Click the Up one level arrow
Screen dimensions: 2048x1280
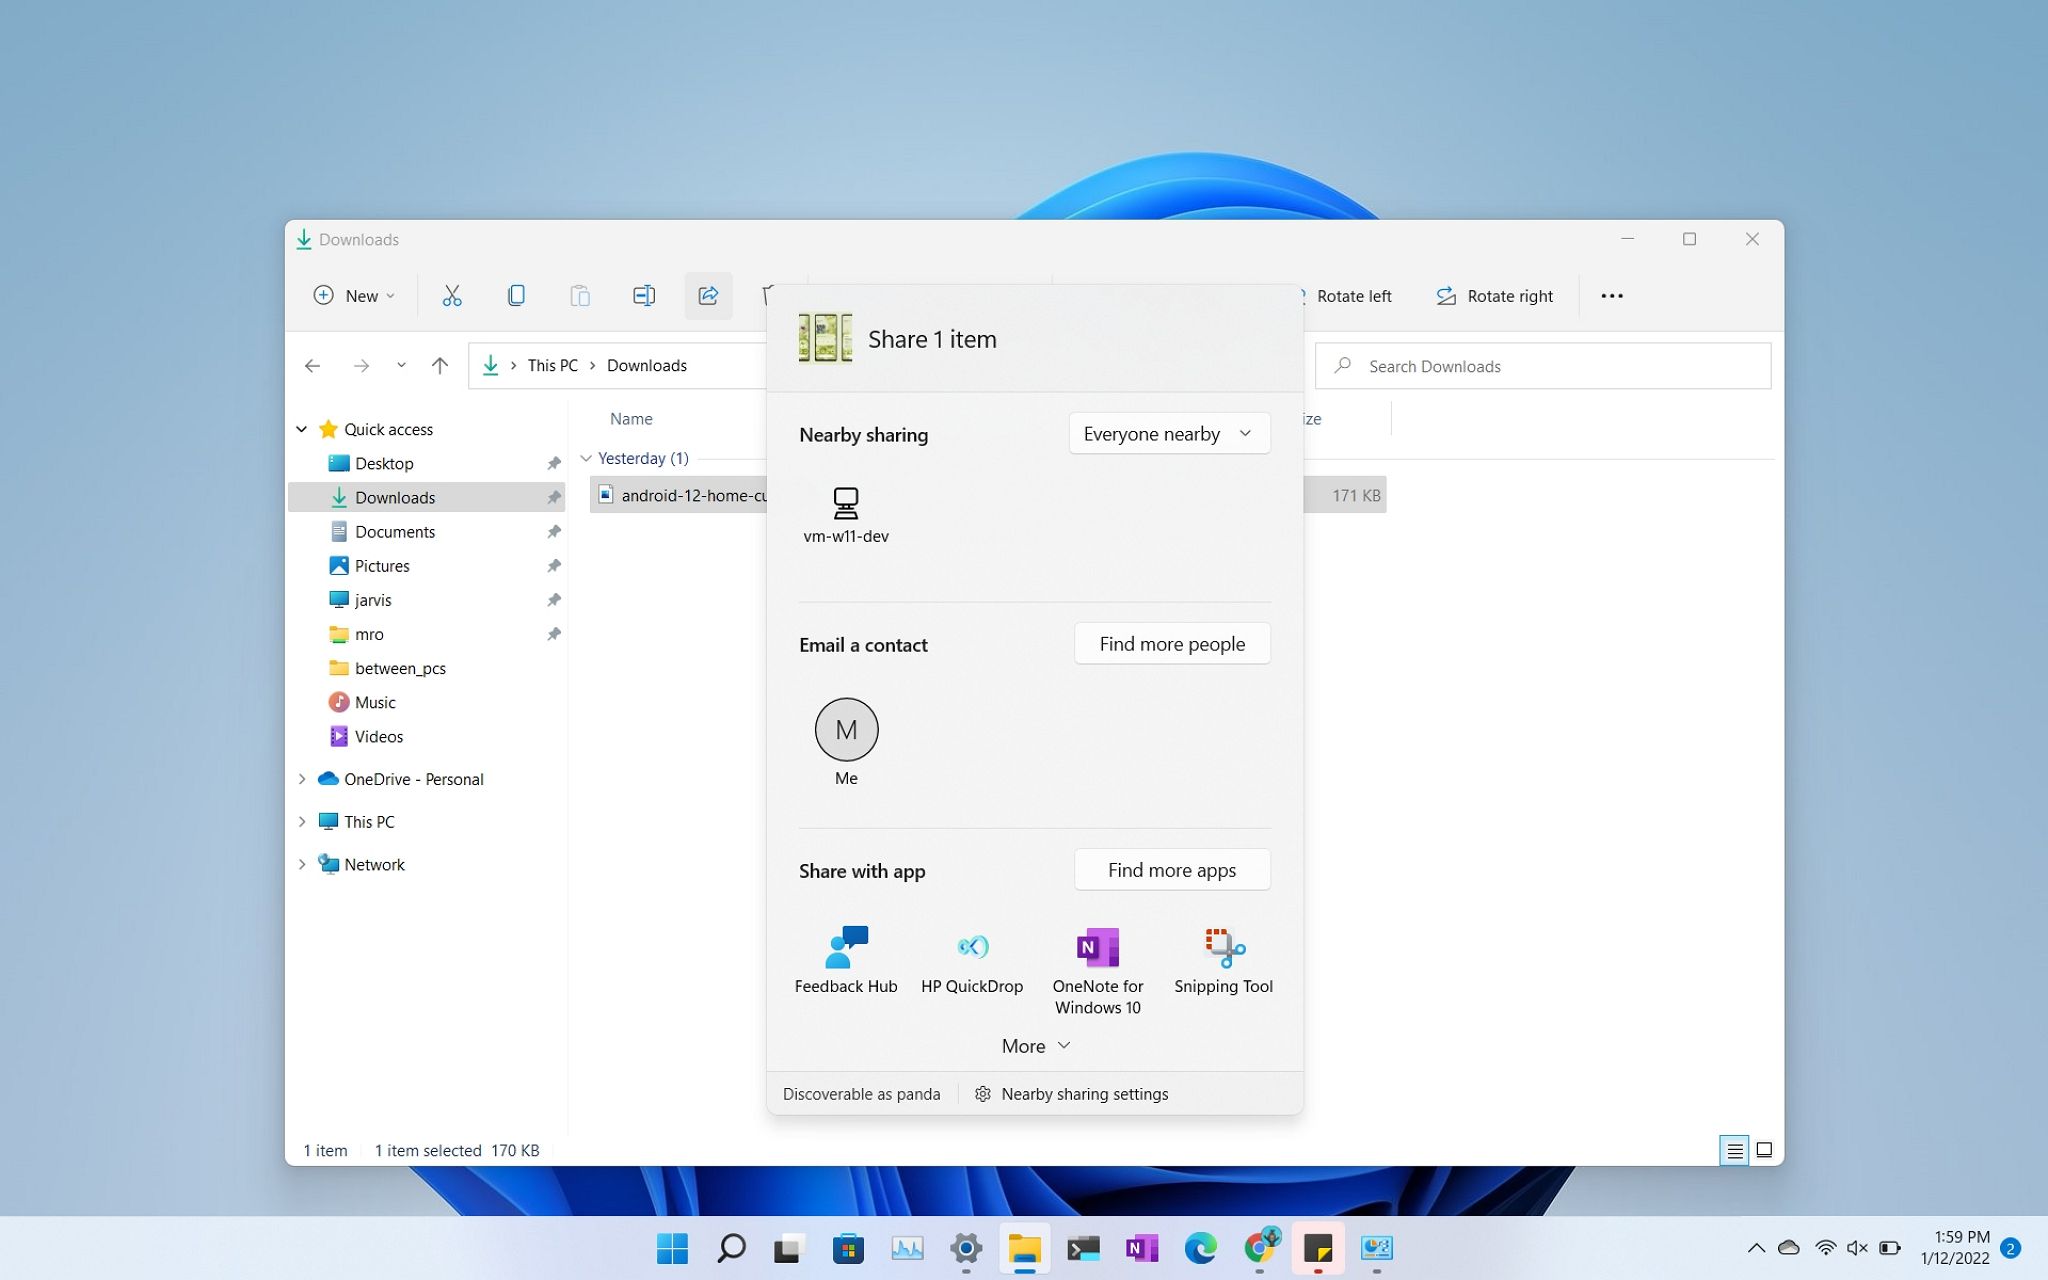(x=440, y=366)
